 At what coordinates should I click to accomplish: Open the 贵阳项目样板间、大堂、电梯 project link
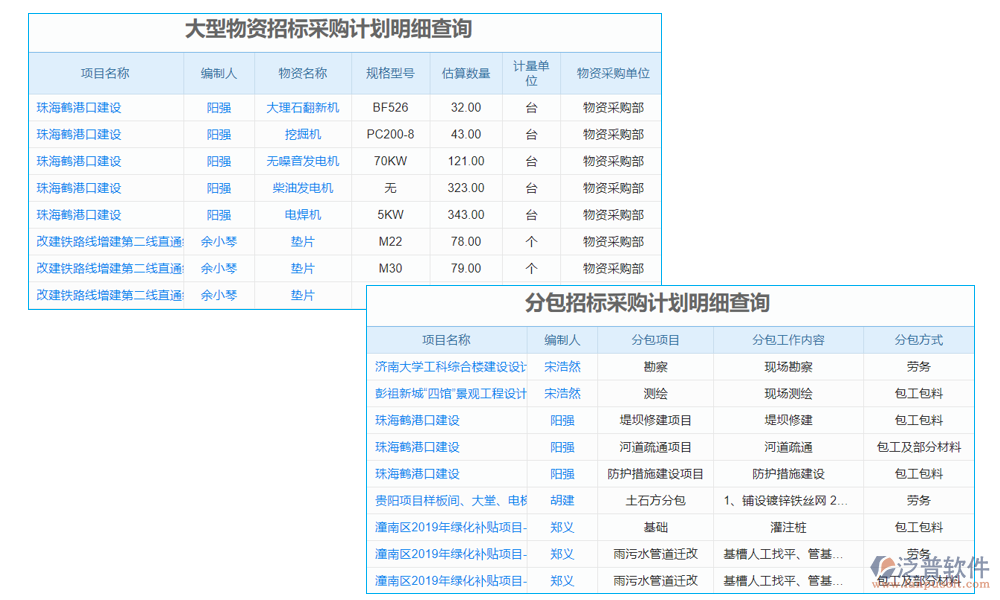[446, 500]
